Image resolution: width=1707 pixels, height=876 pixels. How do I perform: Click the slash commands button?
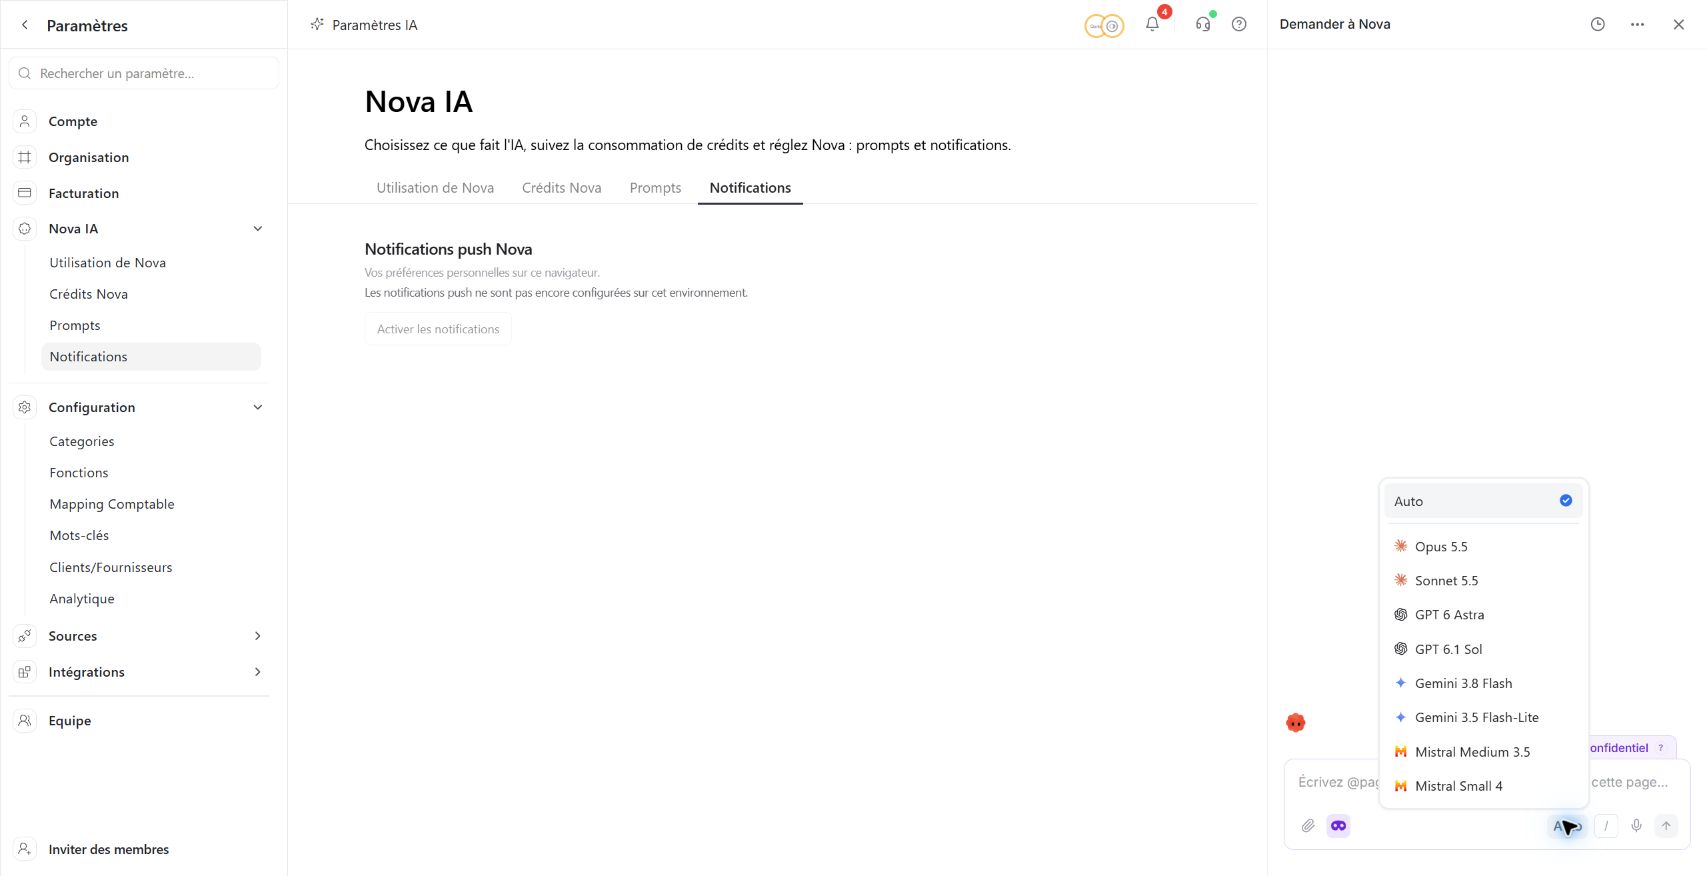click(x=1606, y=826)
